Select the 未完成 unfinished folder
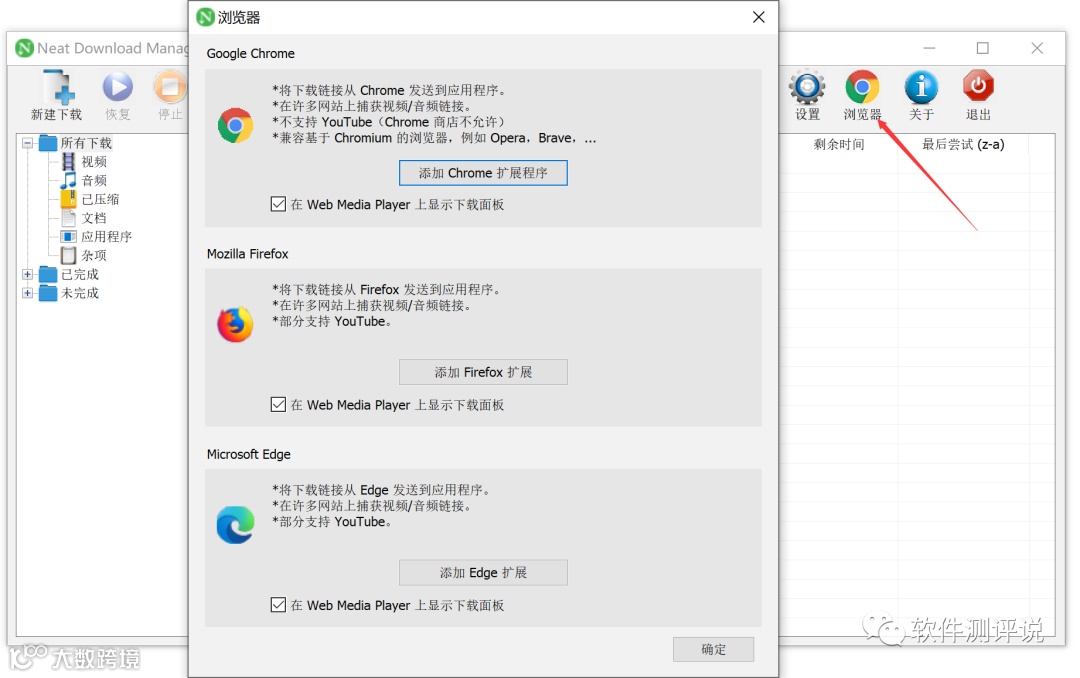This screenshot has width=1080, height=678. (79, 293)
